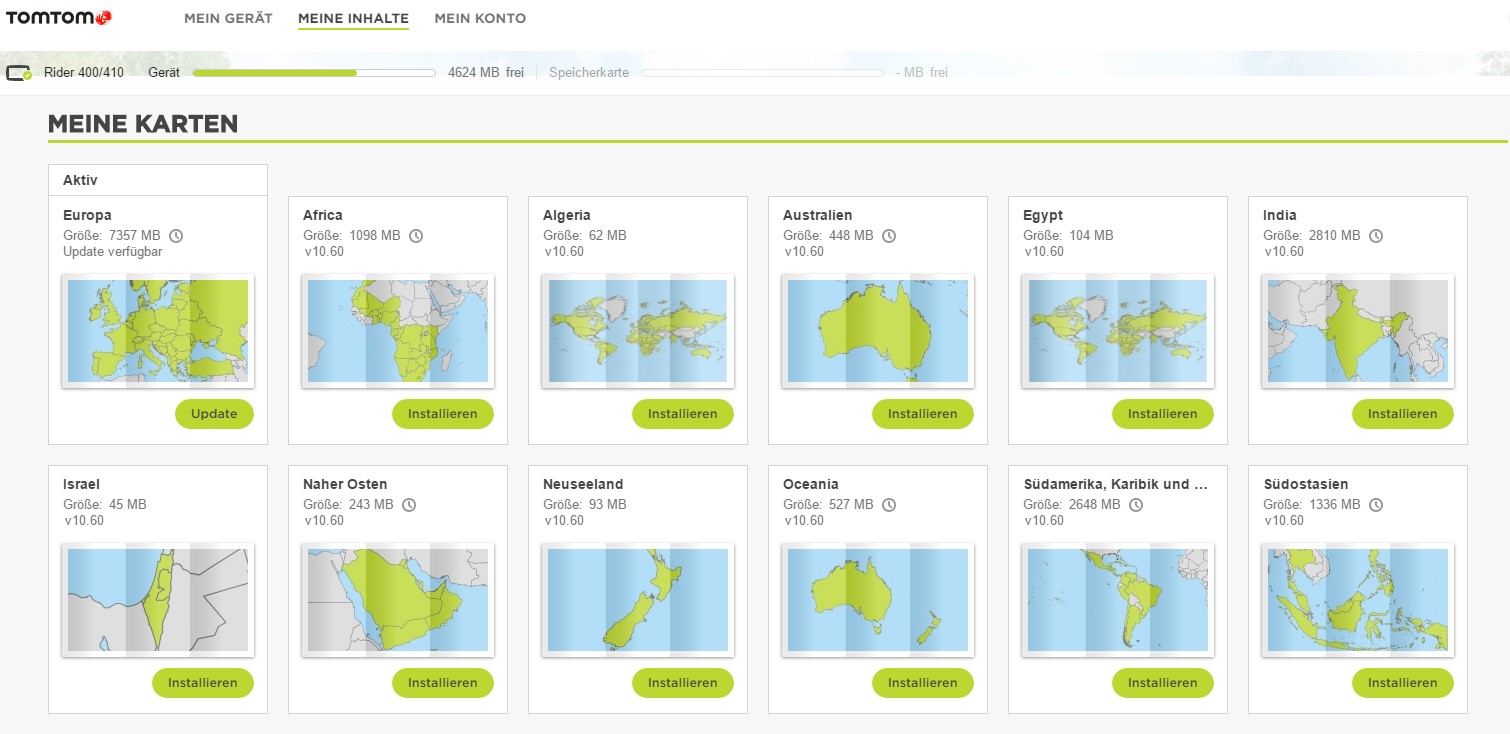Image resolution: width=1510 pixels, height=734 pixels.
Task: Install the Israel map
Action: [202, 683]
